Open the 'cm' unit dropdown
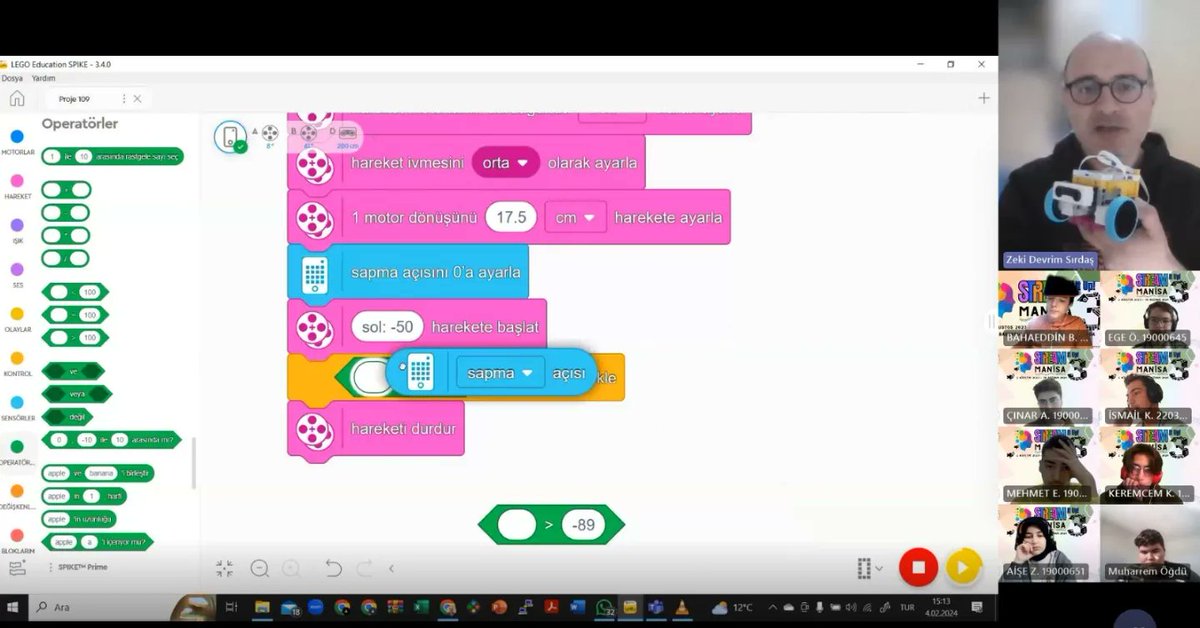The height and width of the screenshot is (628, 1200). (x=576, y=217)
